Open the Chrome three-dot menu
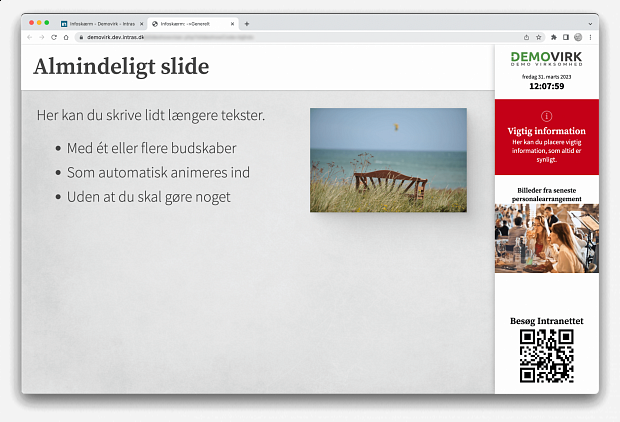 click(590, 37)
